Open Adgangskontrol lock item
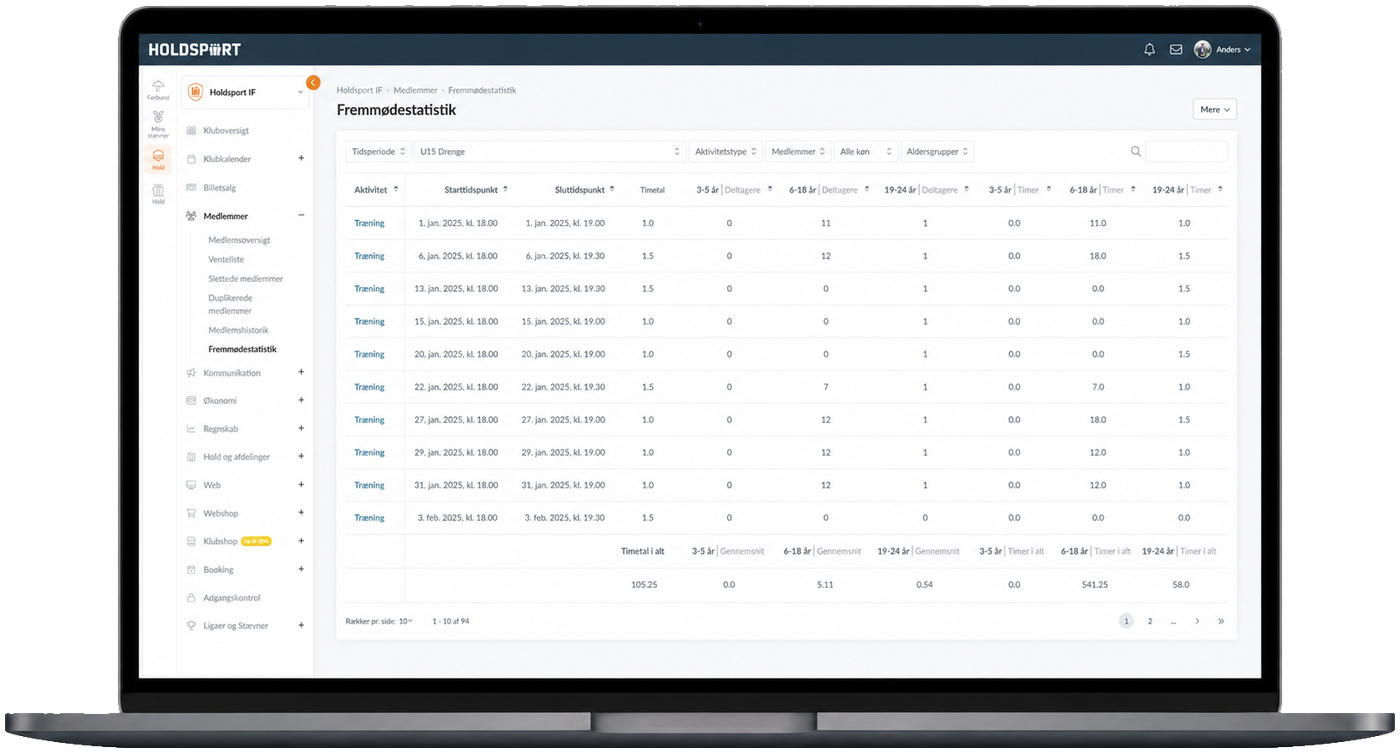 [231, 598]
